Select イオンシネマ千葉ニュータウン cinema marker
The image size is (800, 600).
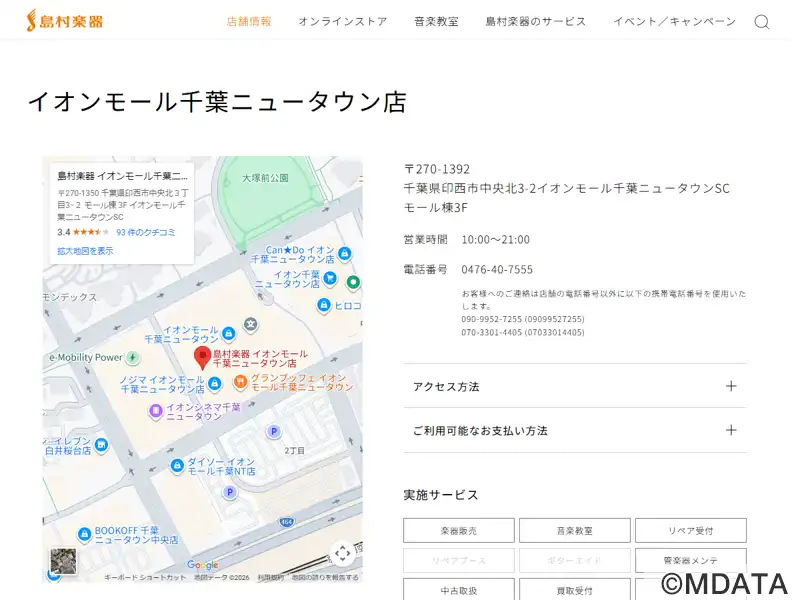(x=156, y=411)
